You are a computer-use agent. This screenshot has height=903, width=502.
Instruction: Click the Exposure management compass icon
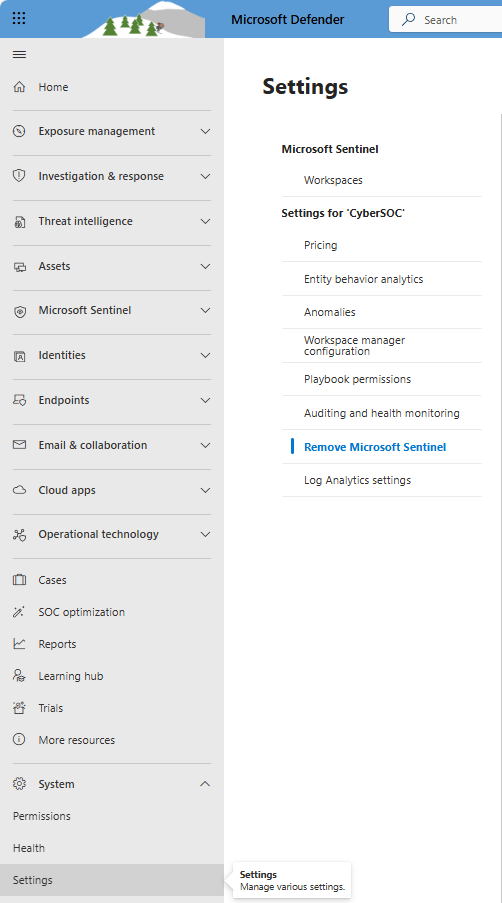[x=19, y=131]
